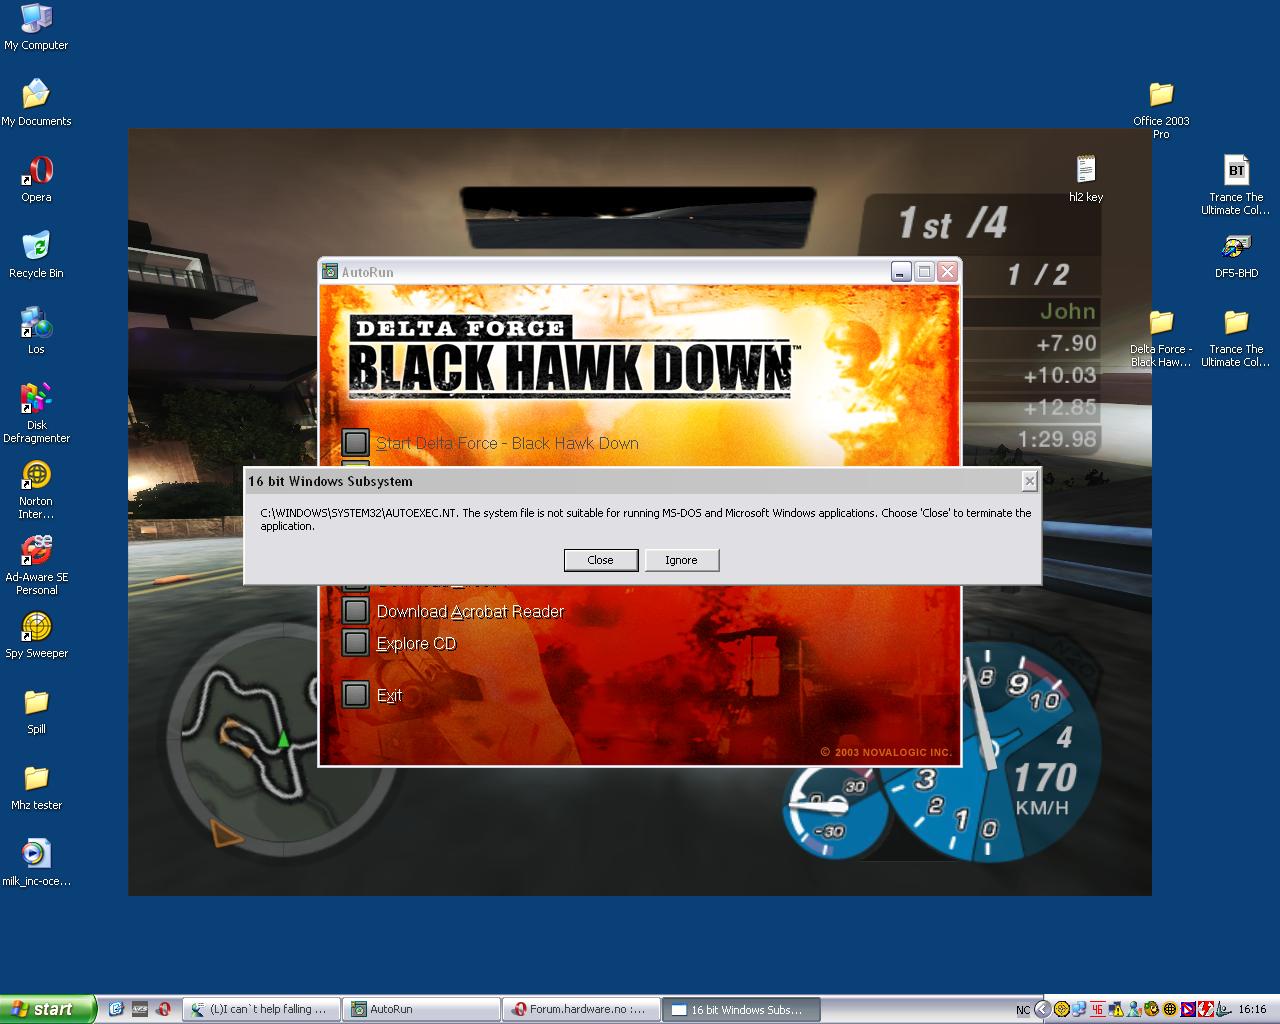
Task: Open Spy Sweeper desktop icon
Action: (x=36, y=635)
